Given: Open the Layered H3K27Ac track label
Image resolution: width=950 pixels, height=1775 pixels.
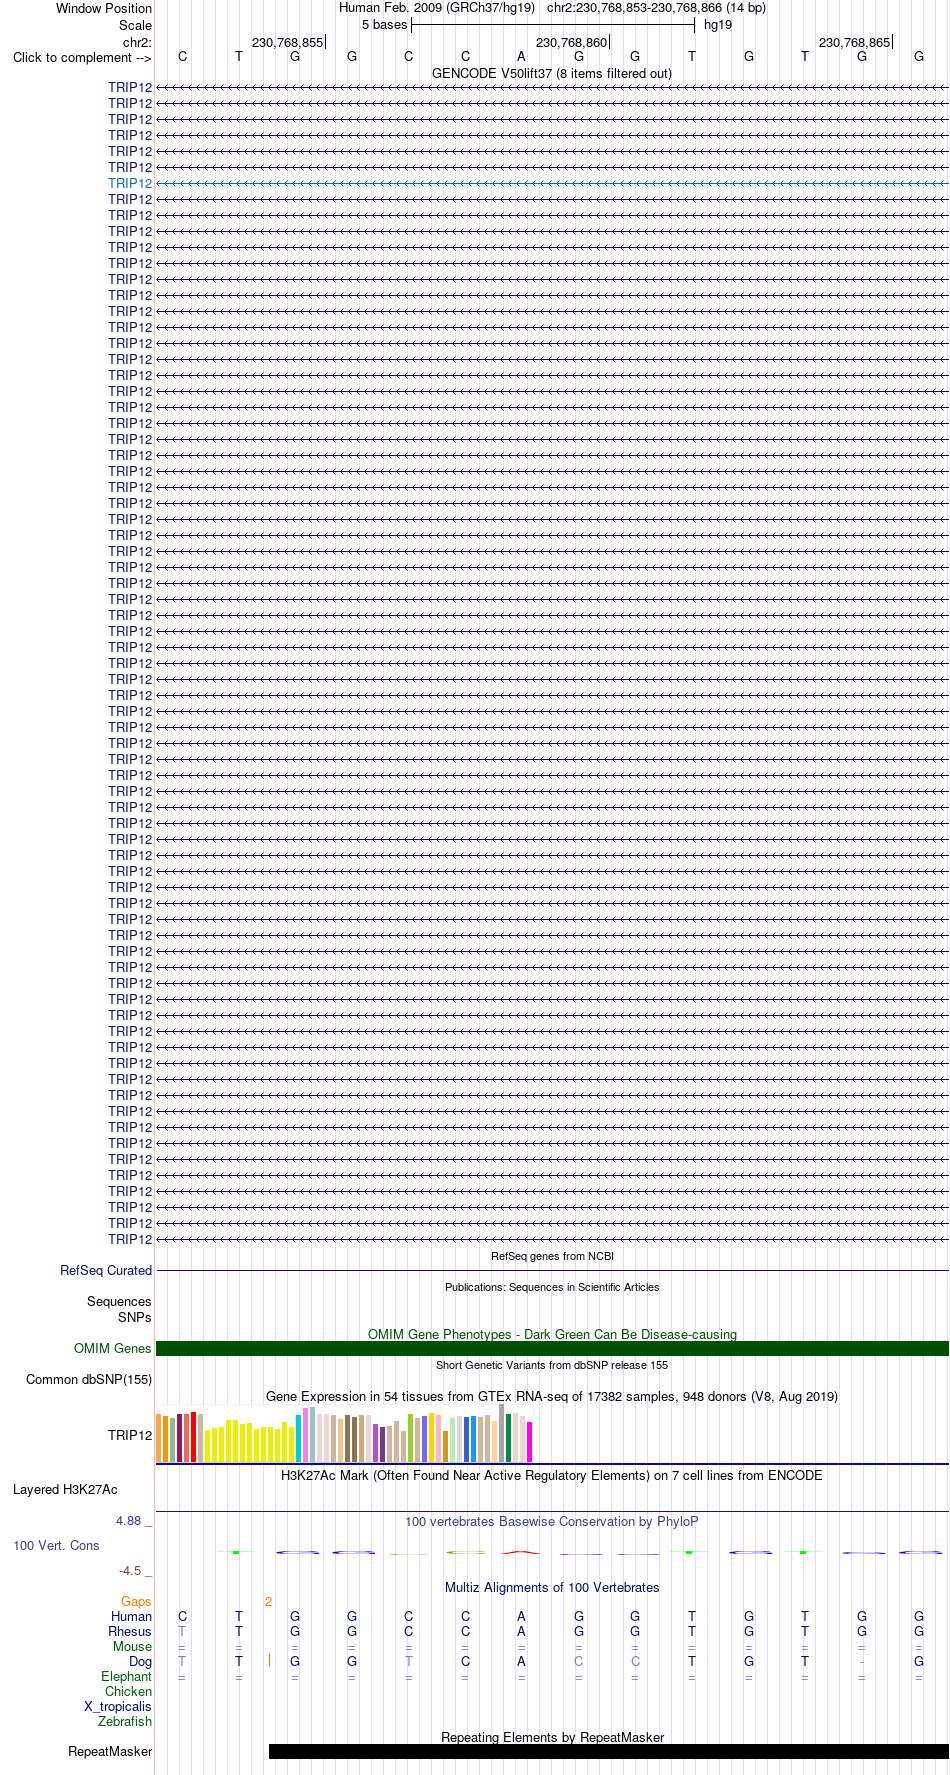Looking at the screenshot, I should pyautogui.click(x=65, y=1490).
